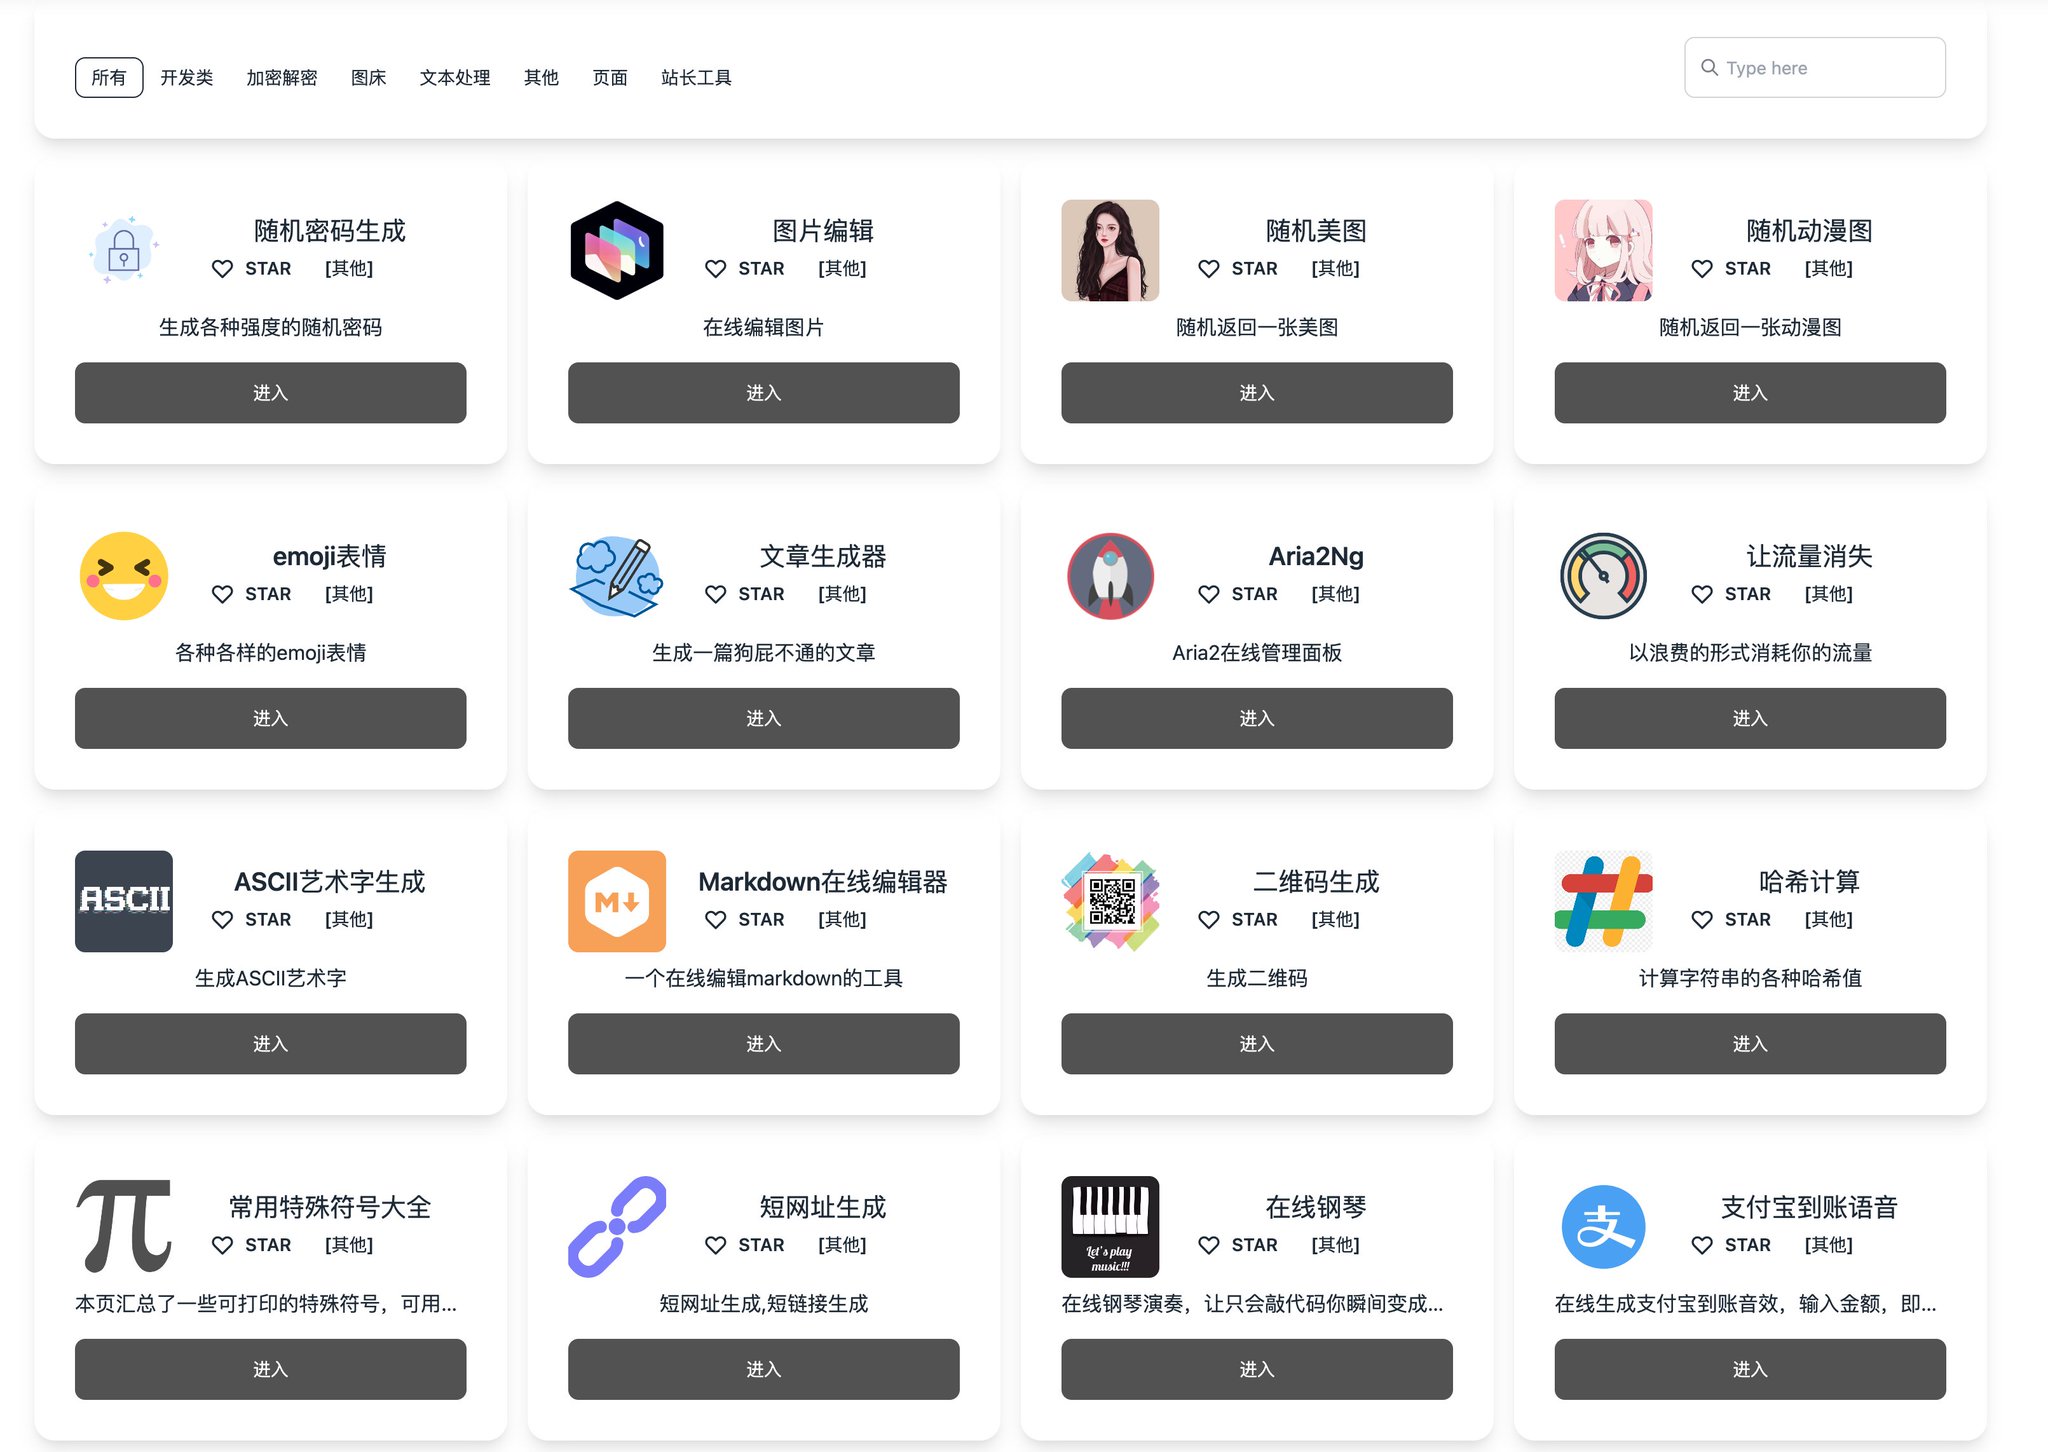Viewport: 2048px width, 1452px height.
Task: Click the short URL chain link icon
Action: tap(616, 1226)
